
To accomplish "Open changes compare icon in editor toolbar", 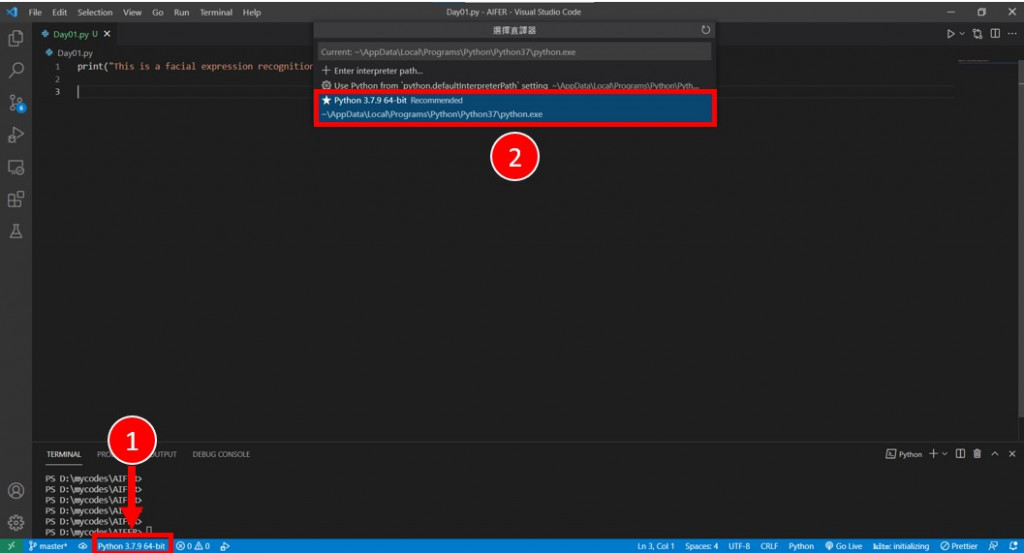I will [978, 34].
